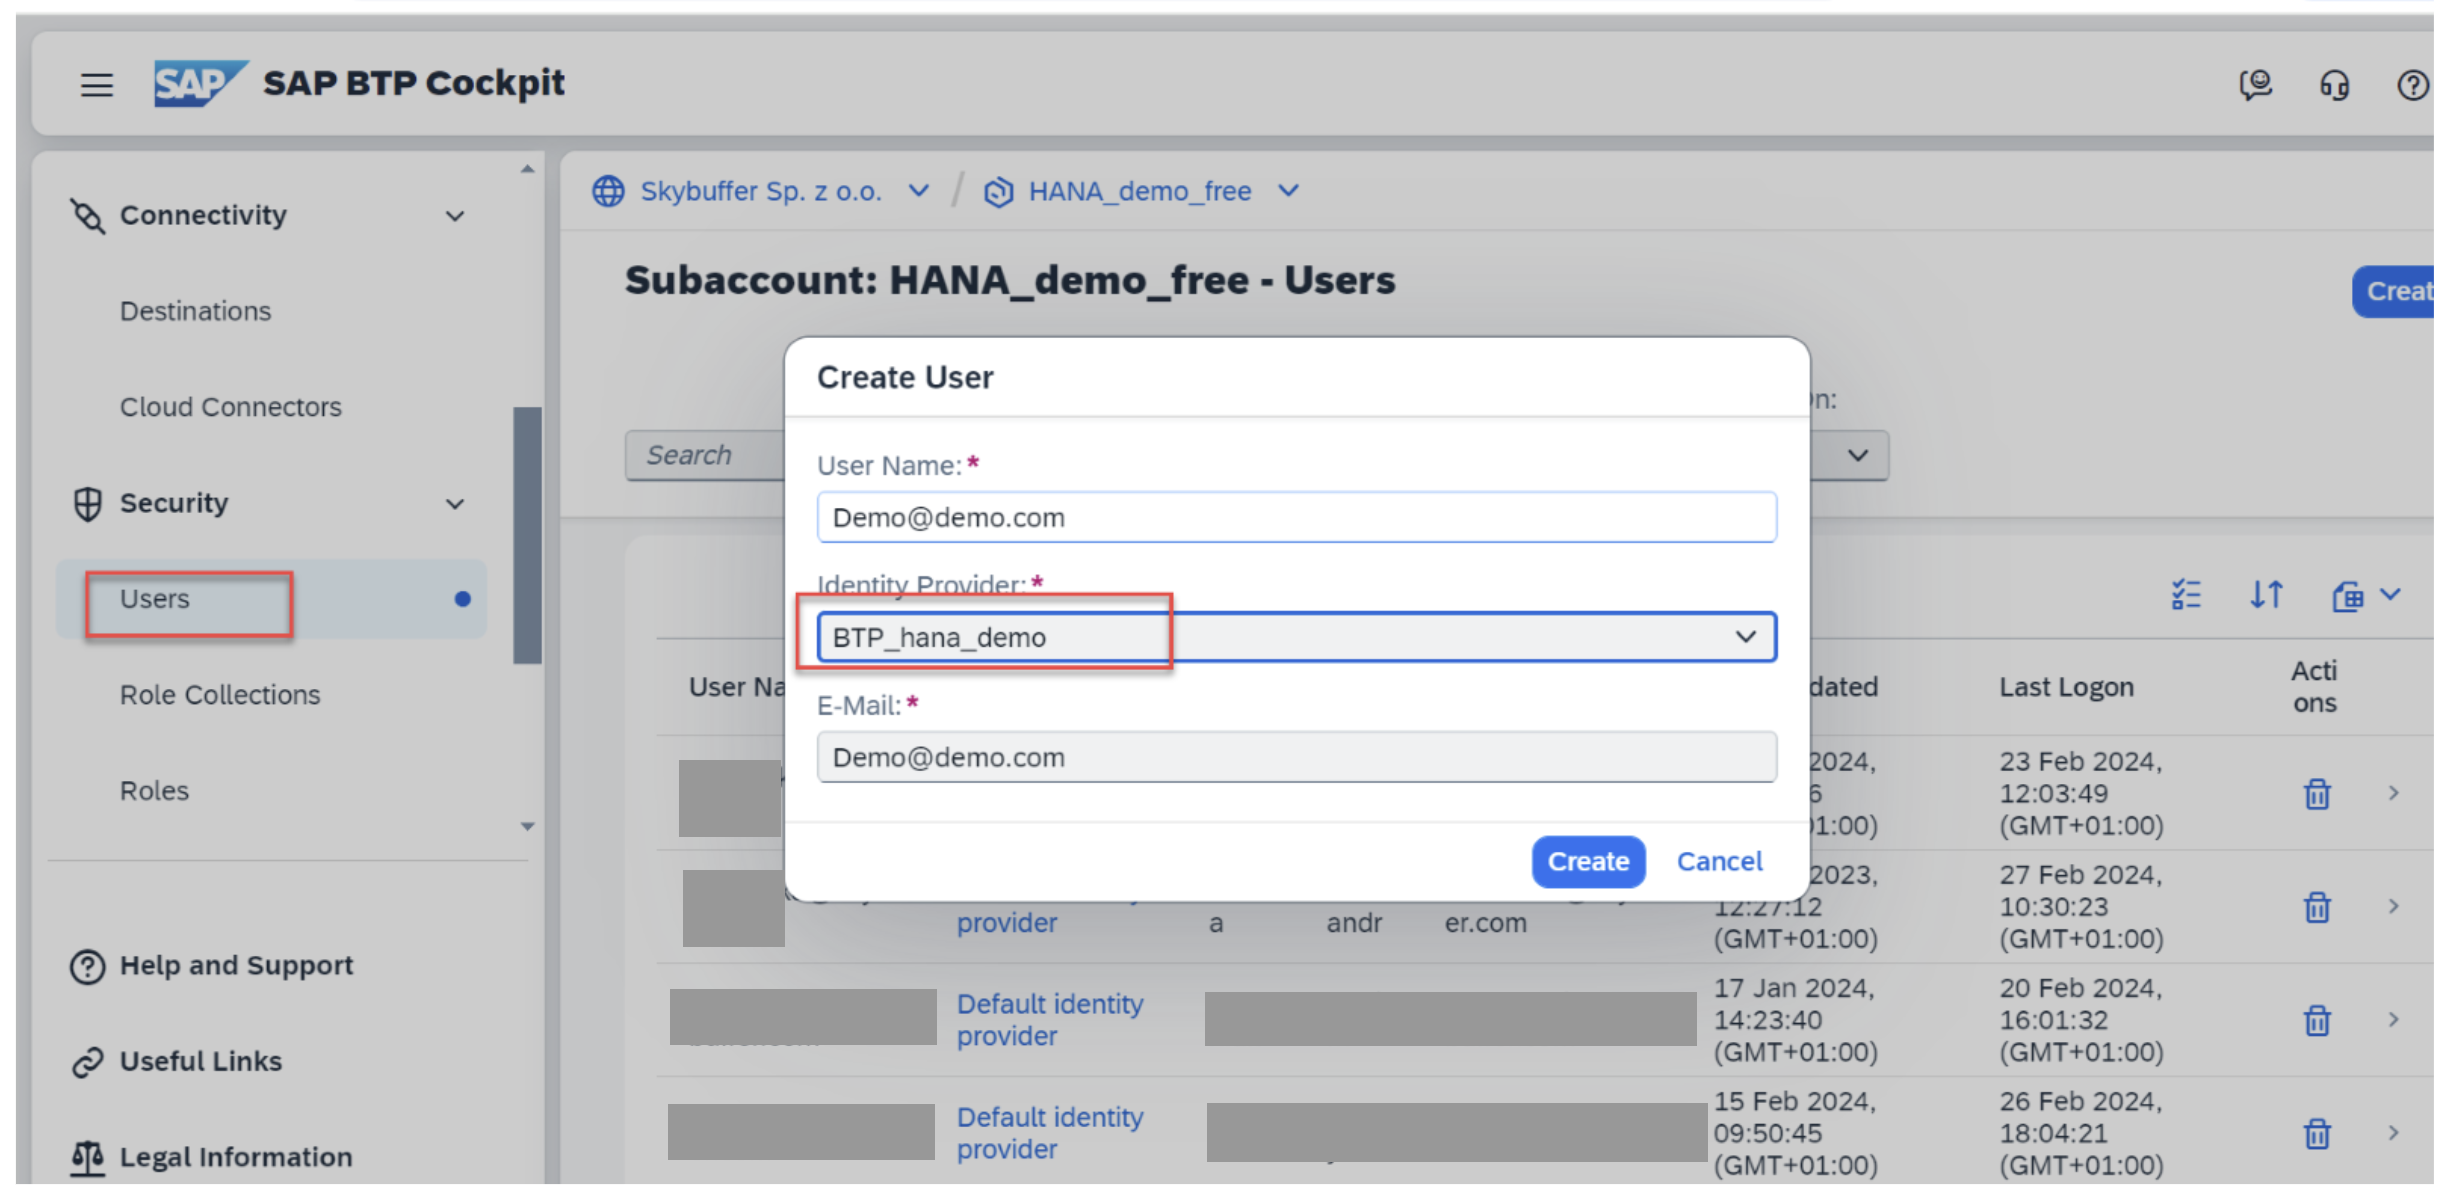This screenshot has height=1198, width=2441.
Task: Click Default identity provider link in 17 Jan row
Action: coord(1050,1020)
